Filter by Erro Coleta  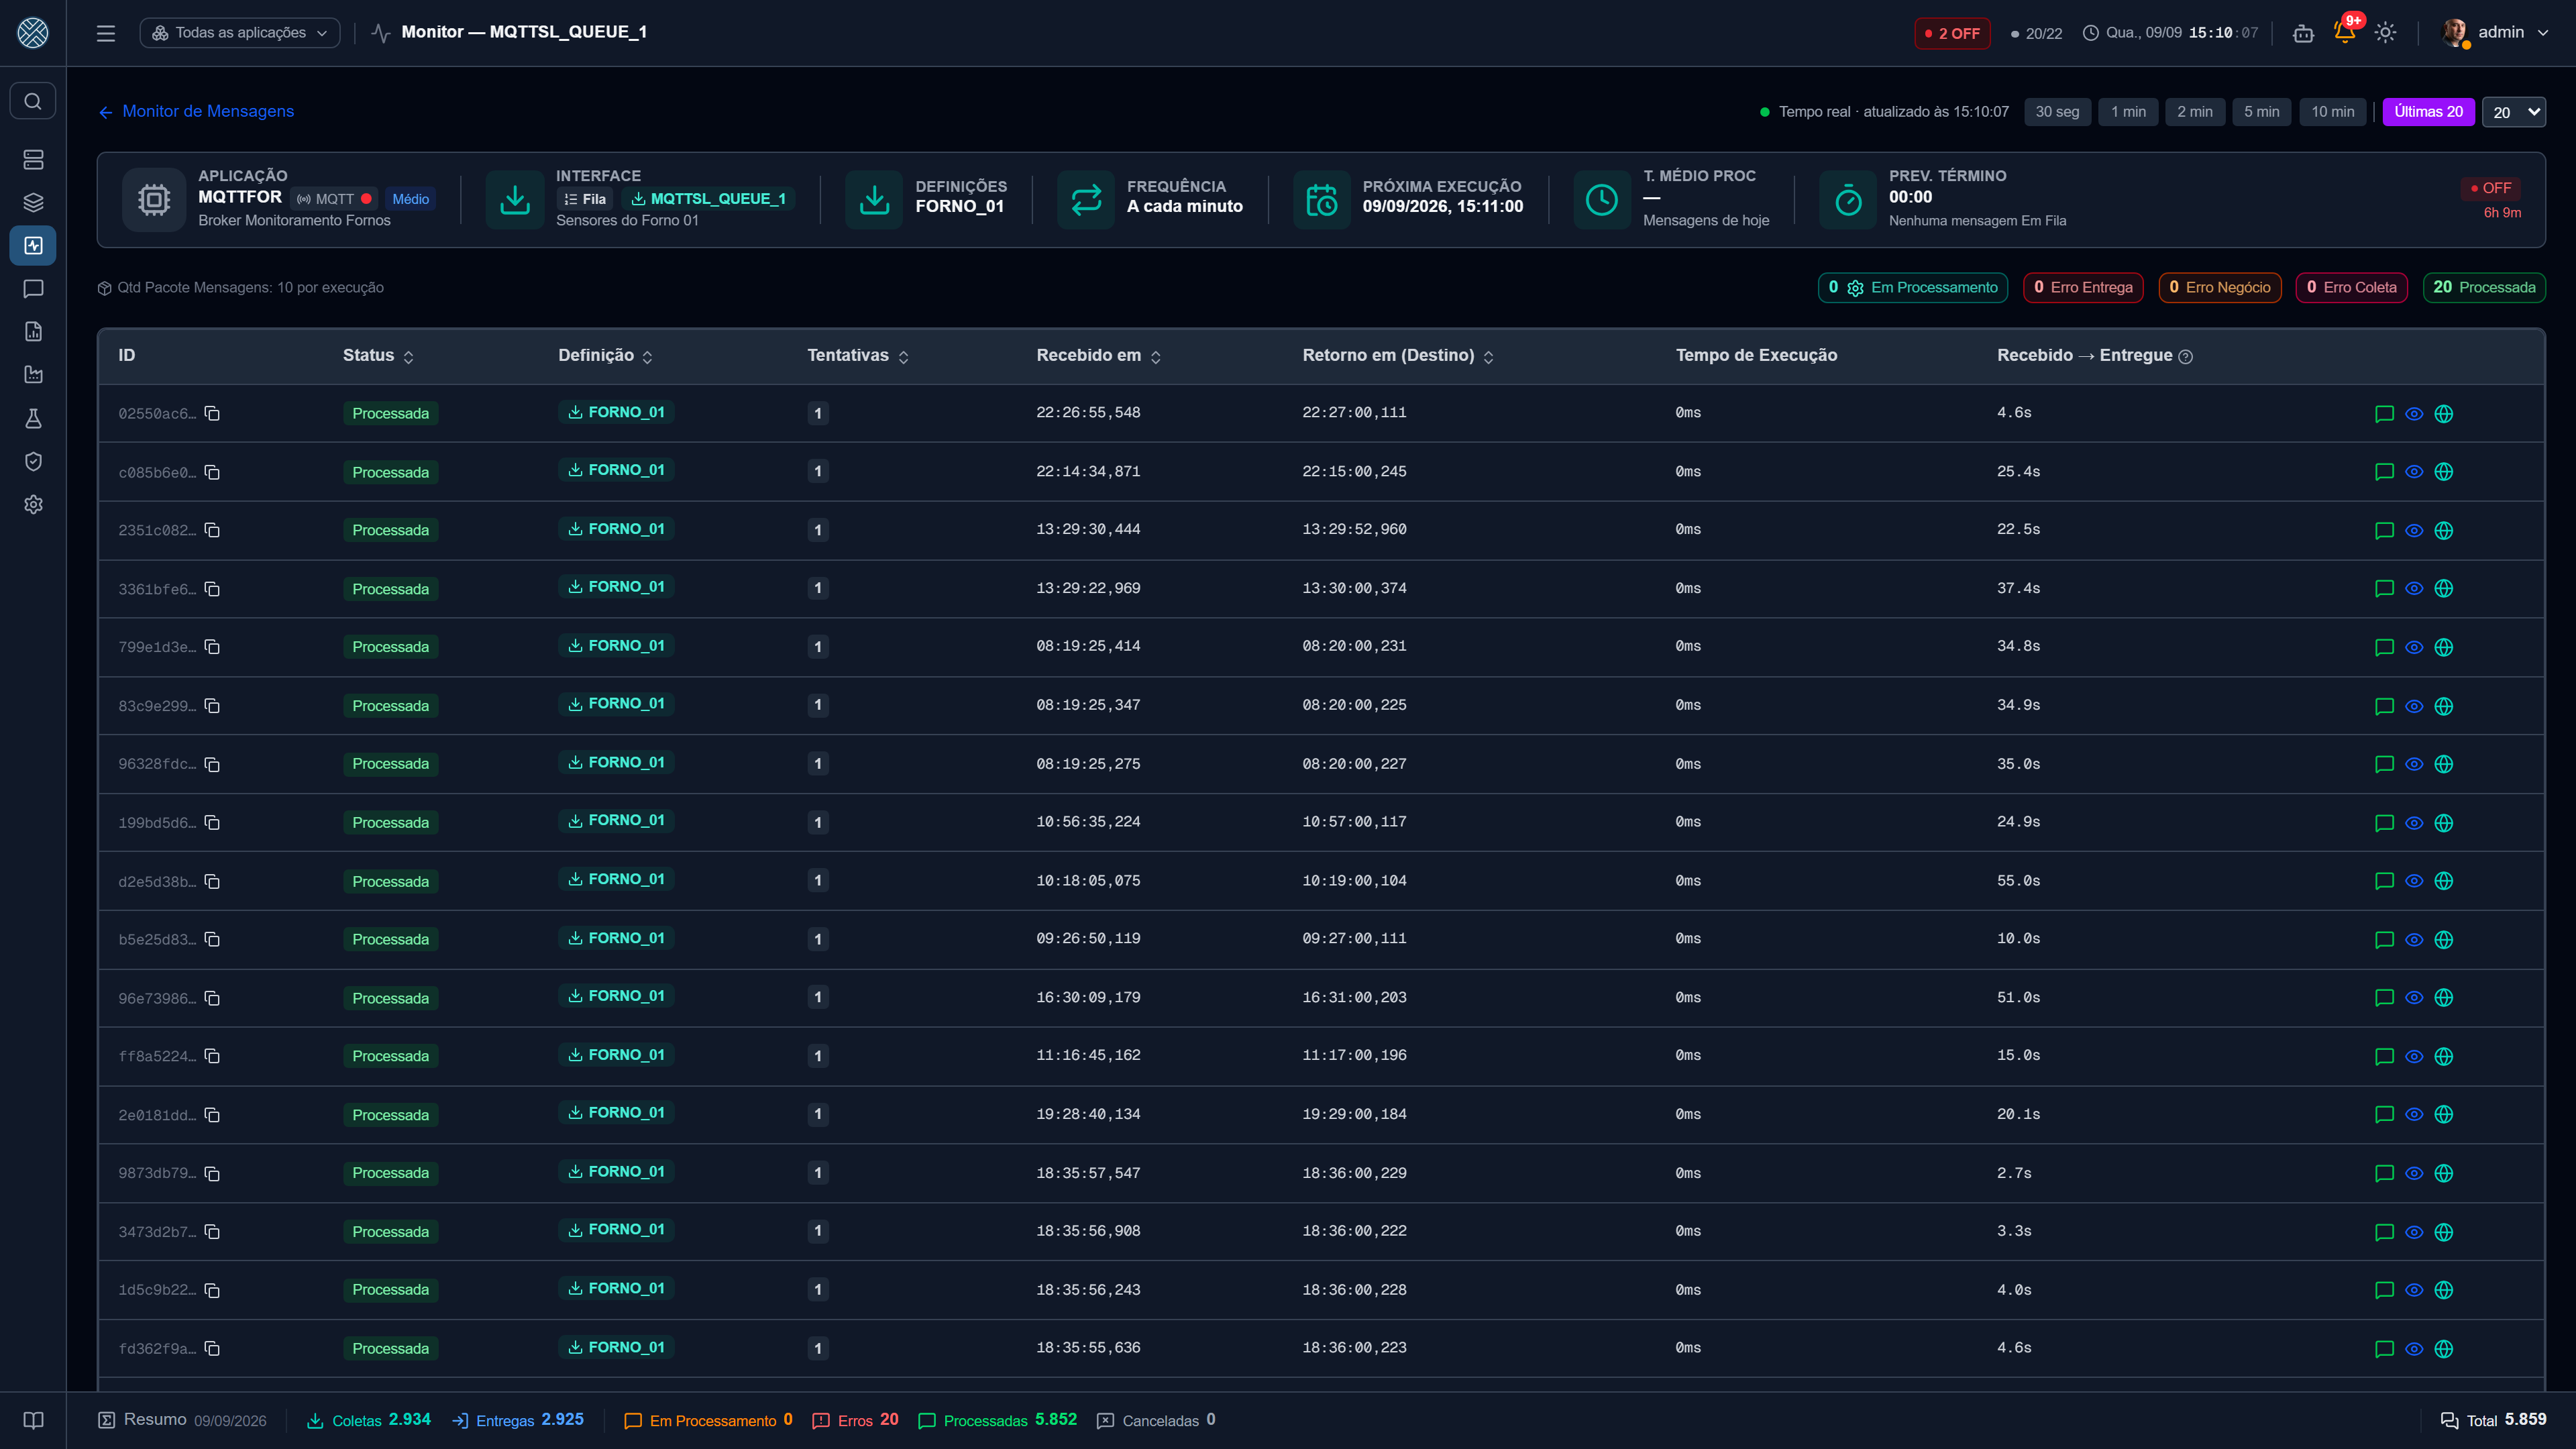[x=2352, y=288]
